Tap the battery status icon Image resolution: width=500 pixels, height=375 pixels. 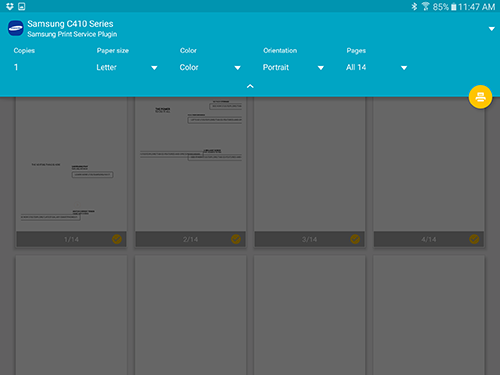pos(453,7)
